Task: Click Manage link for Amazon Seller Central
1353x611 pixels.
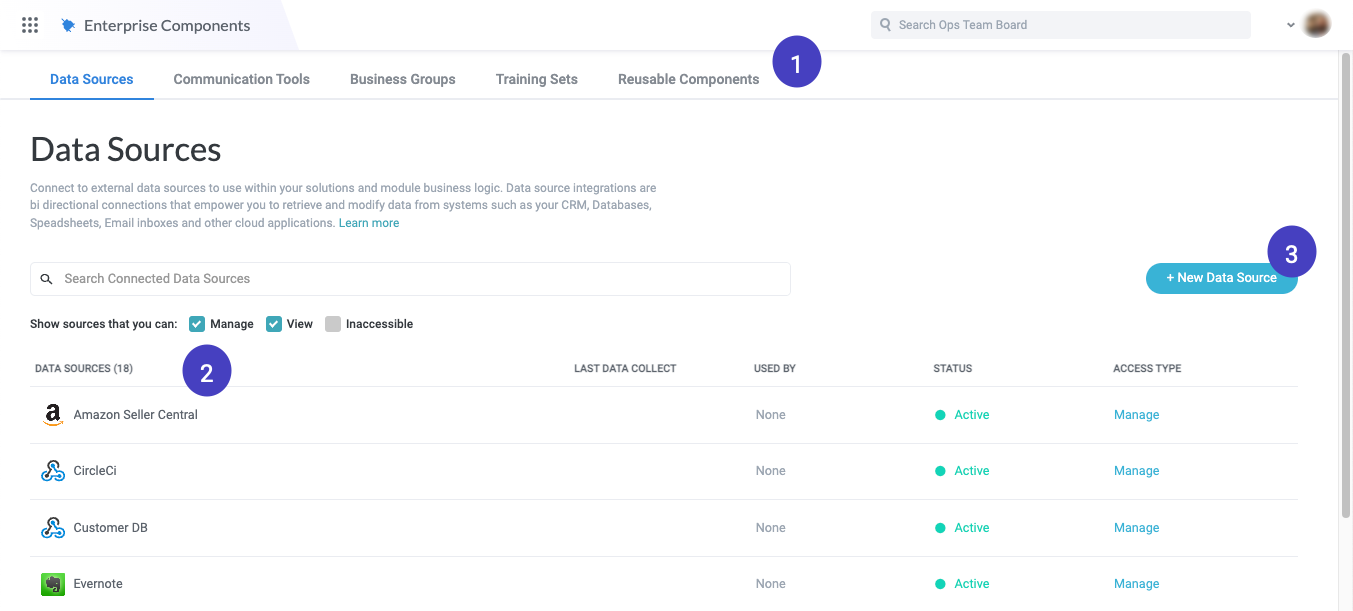Action: point(1136,415)
